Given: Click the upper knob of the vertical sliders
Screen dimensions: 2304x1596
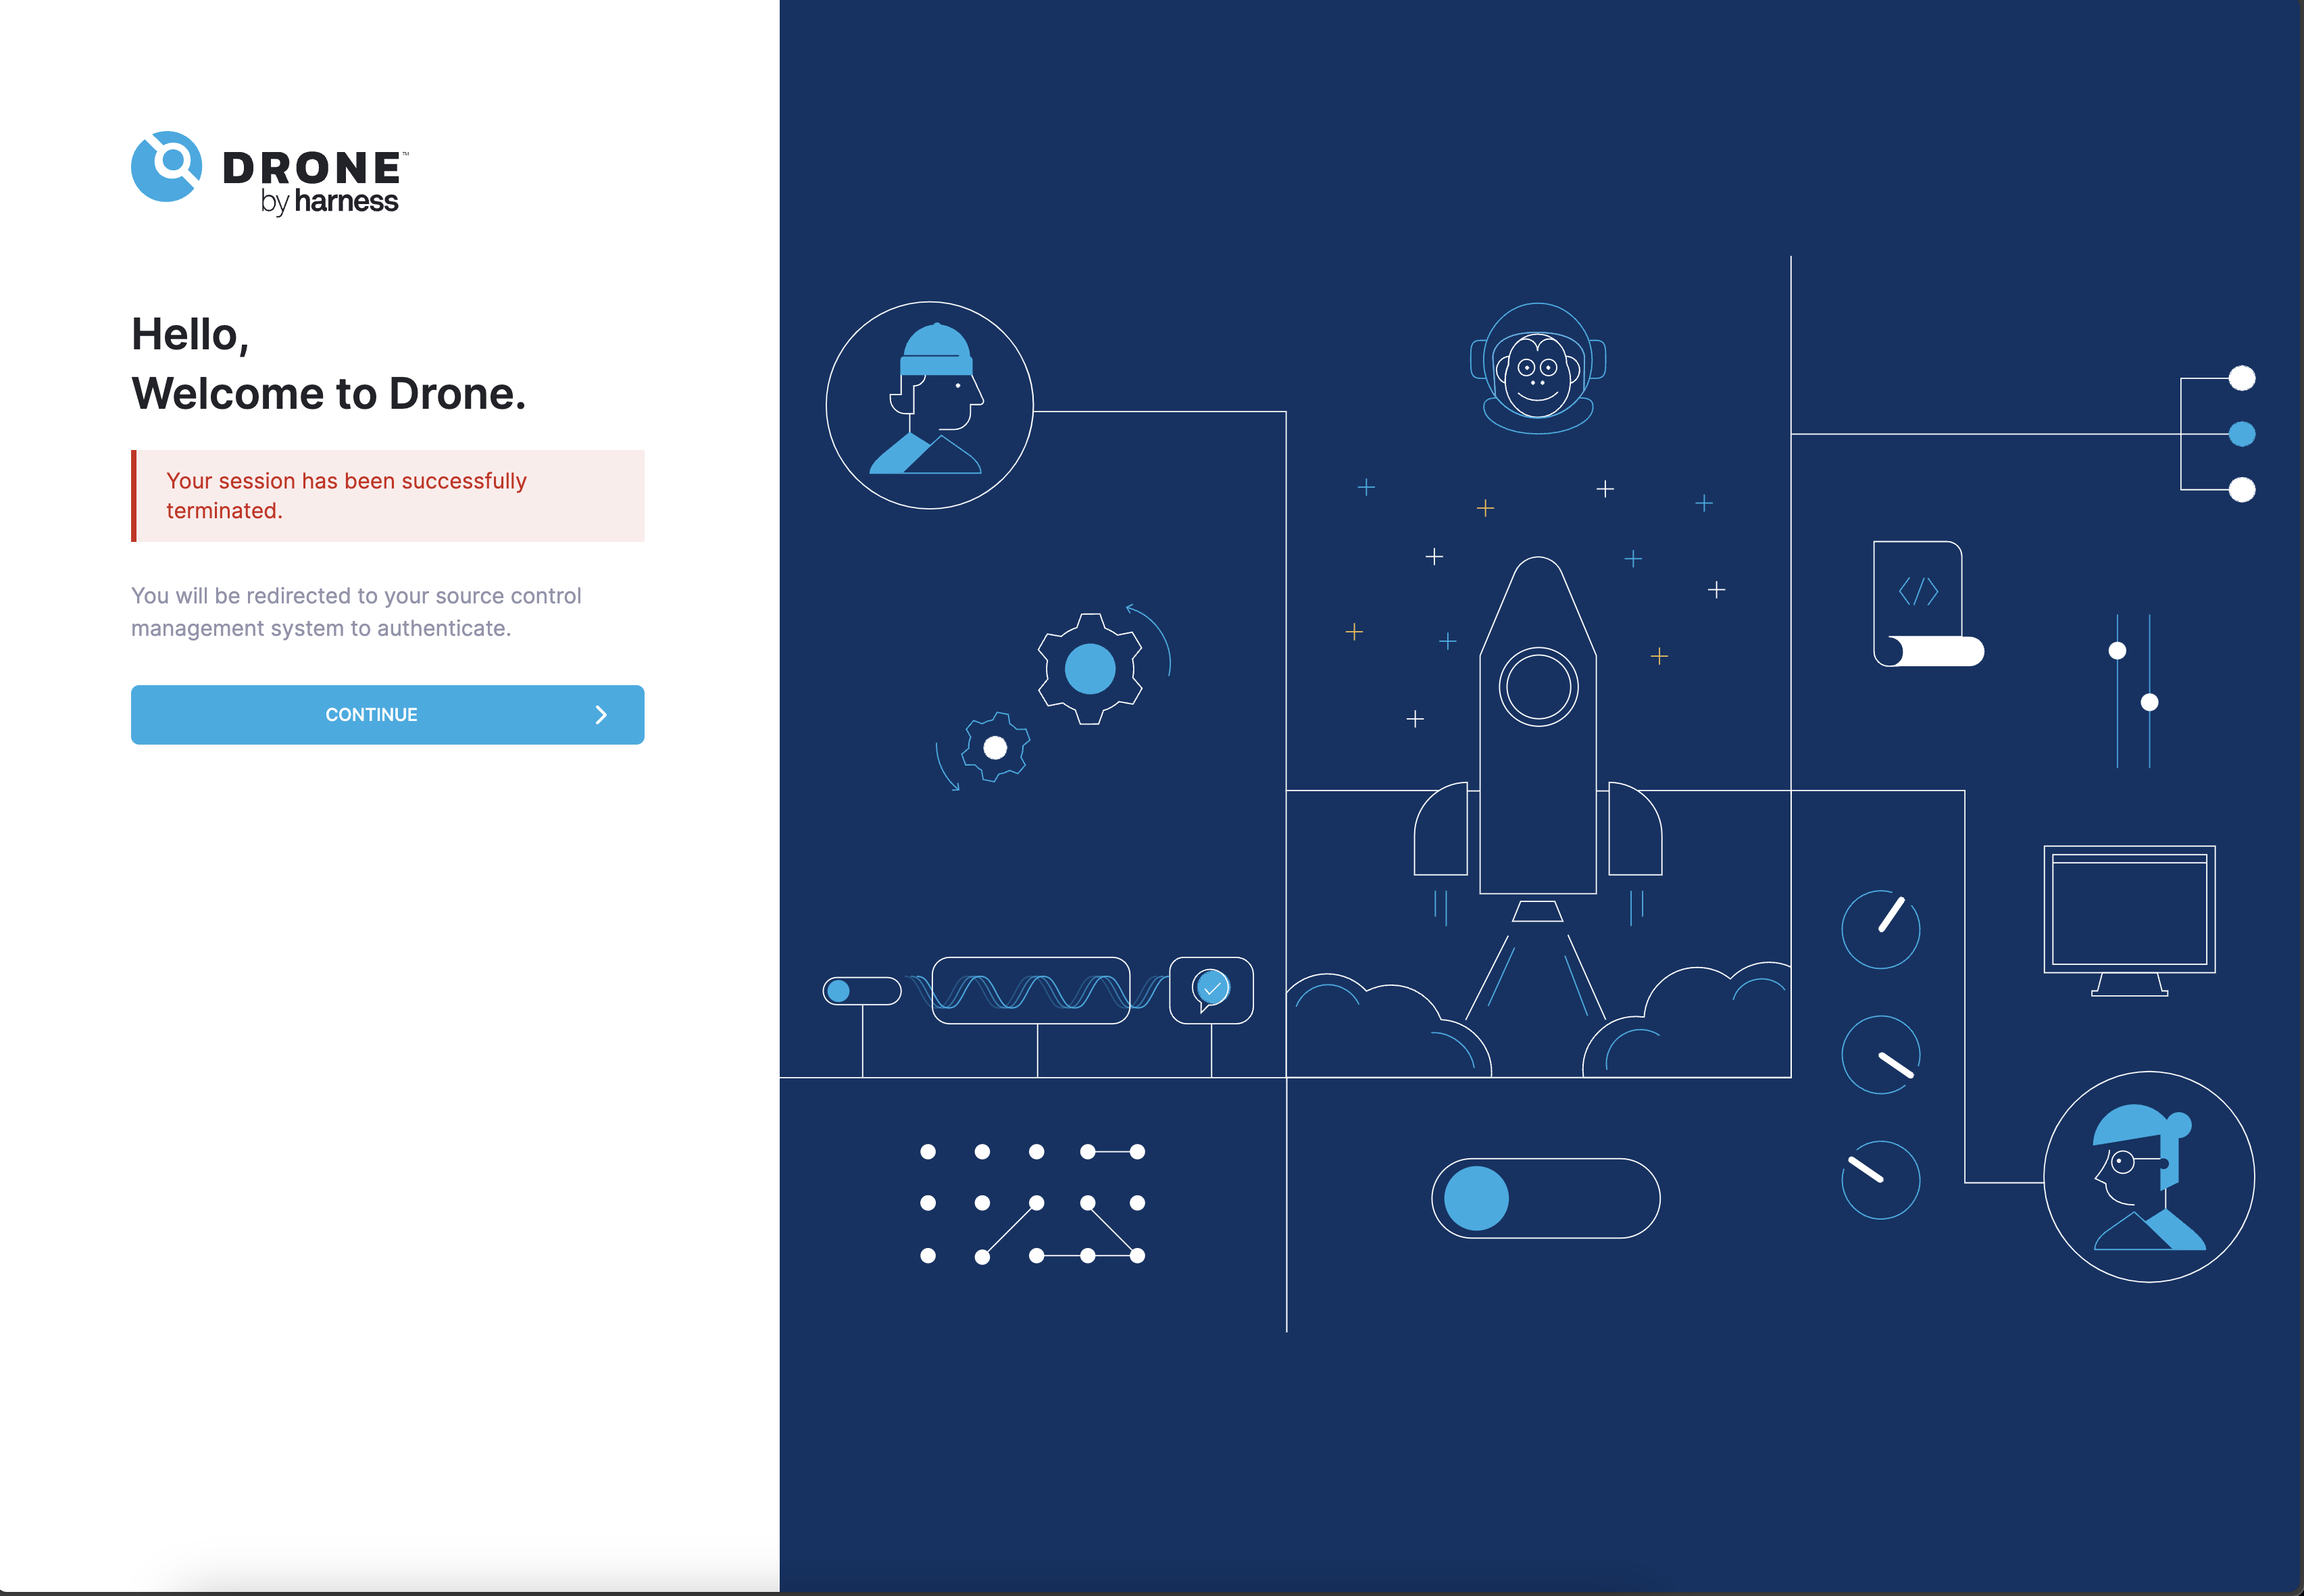Looking at the screenshot, I should 2117,651.
